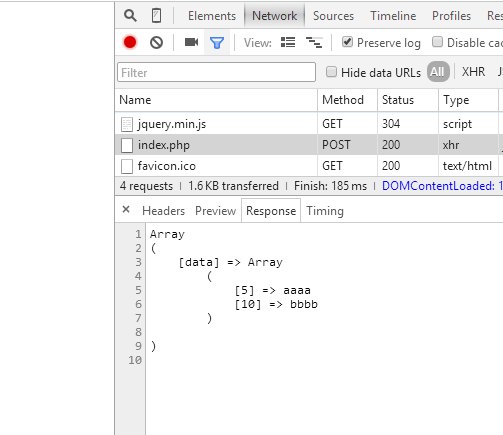Switch to the Sources tab
Viewport: 503px width, 435px height.
[x=333, y=16]
